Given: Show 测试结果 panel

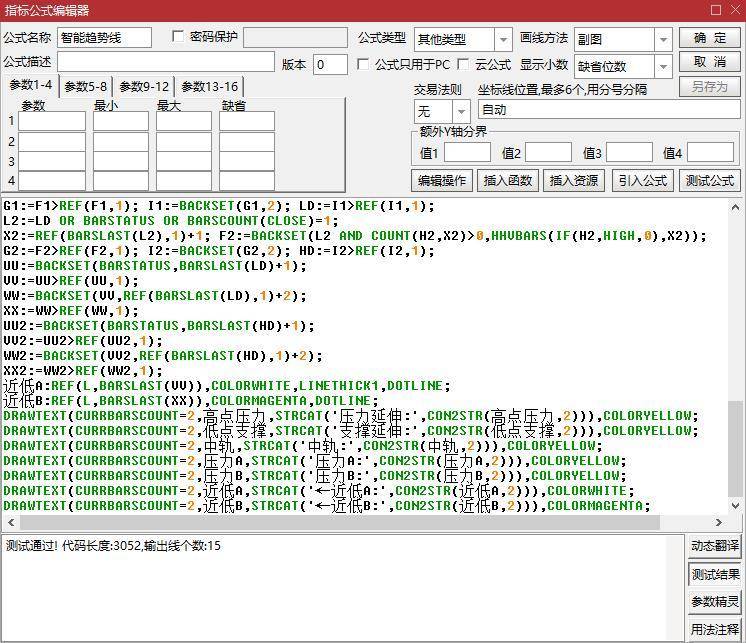Looking at the screenshot, I should pyautogui.click(x=715, y=574).
